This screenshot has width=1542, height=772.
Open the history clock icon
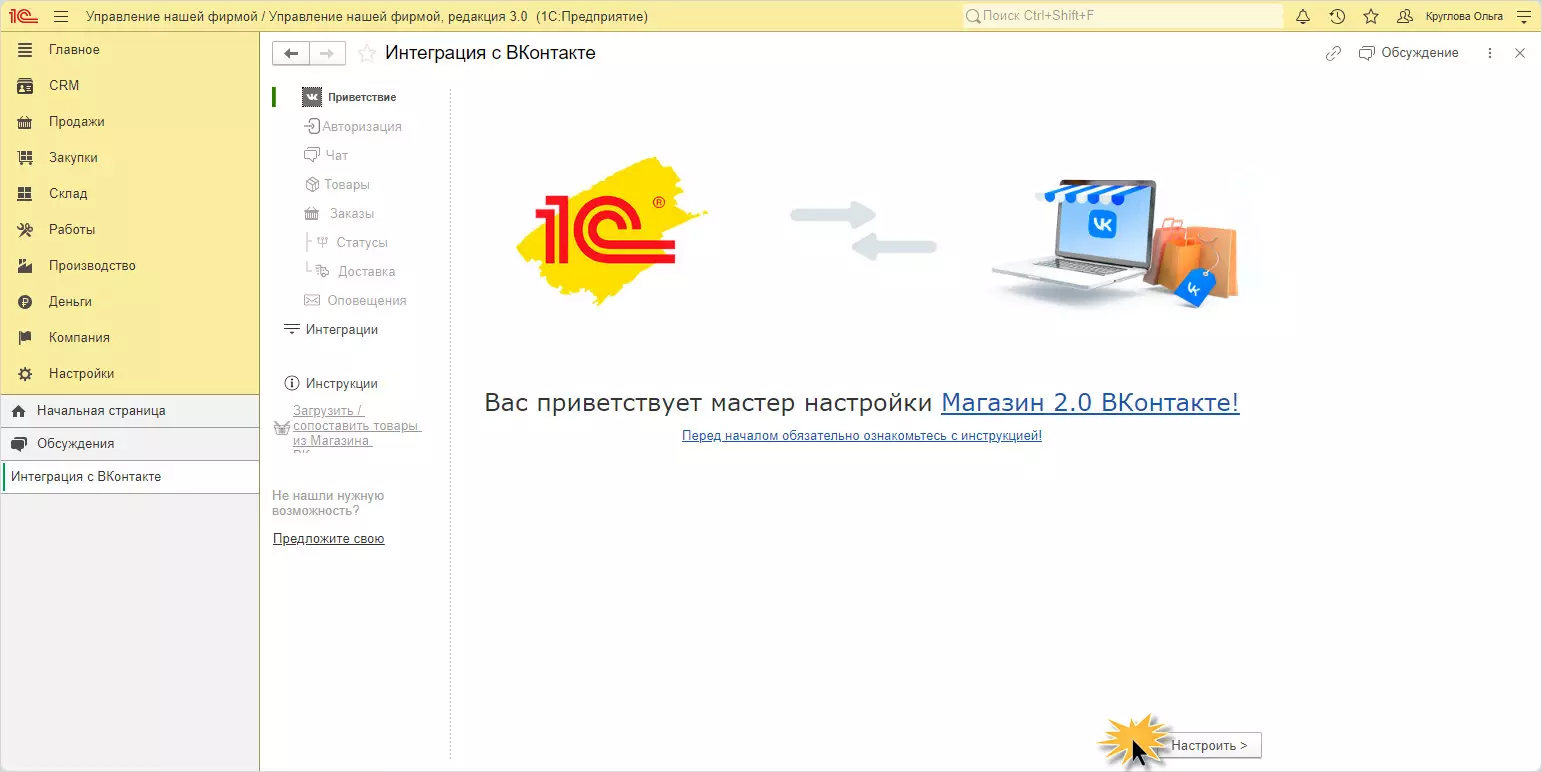point(1337,16)
